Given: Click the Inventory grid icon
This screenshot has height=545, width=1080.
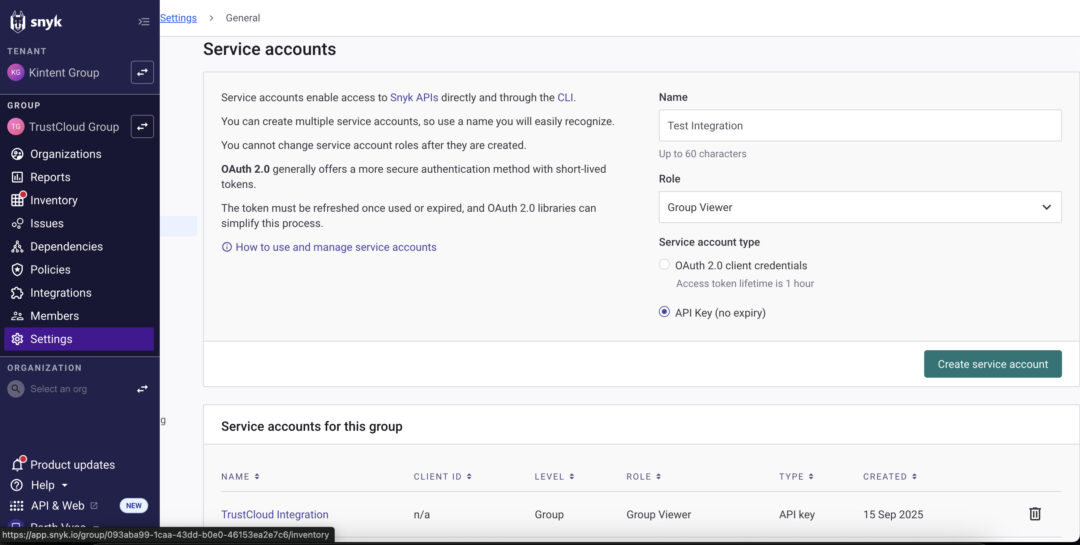Looking at the screenshot, I should [18, 200].
